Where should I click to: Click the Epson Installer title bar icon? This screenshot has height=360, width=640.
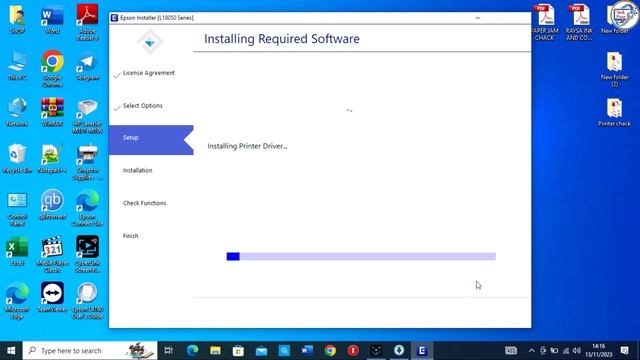point(115,18)
